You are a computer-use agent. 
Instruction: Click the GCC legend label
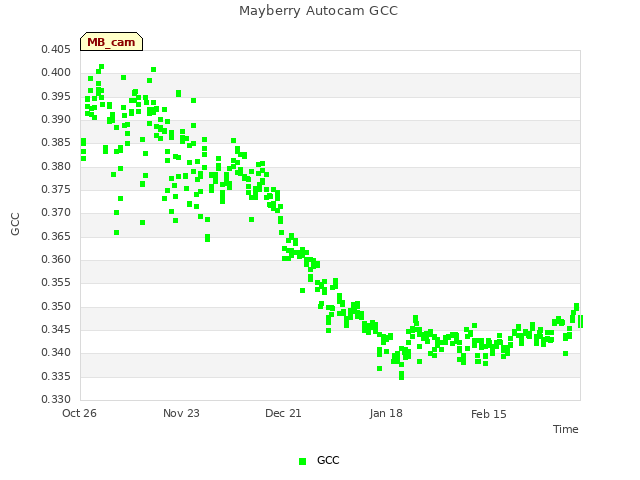(x=328, y=460)
